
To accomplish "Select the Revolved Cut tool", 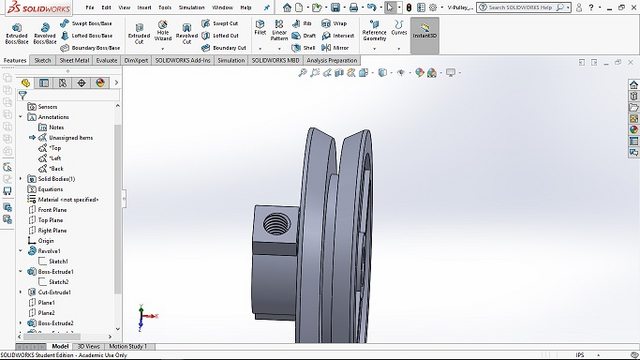I will pyautogui.click(x=187, y=33).
